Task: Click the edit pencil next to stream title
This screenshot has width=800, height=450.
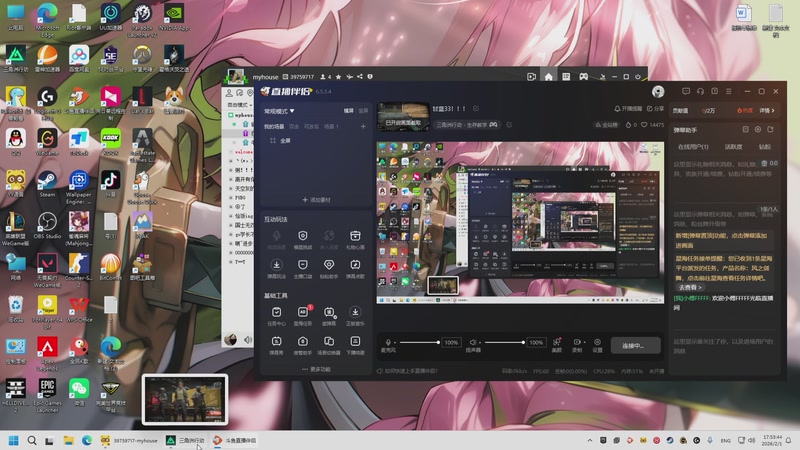Action: pyautogui.click(x=476, y=109)
